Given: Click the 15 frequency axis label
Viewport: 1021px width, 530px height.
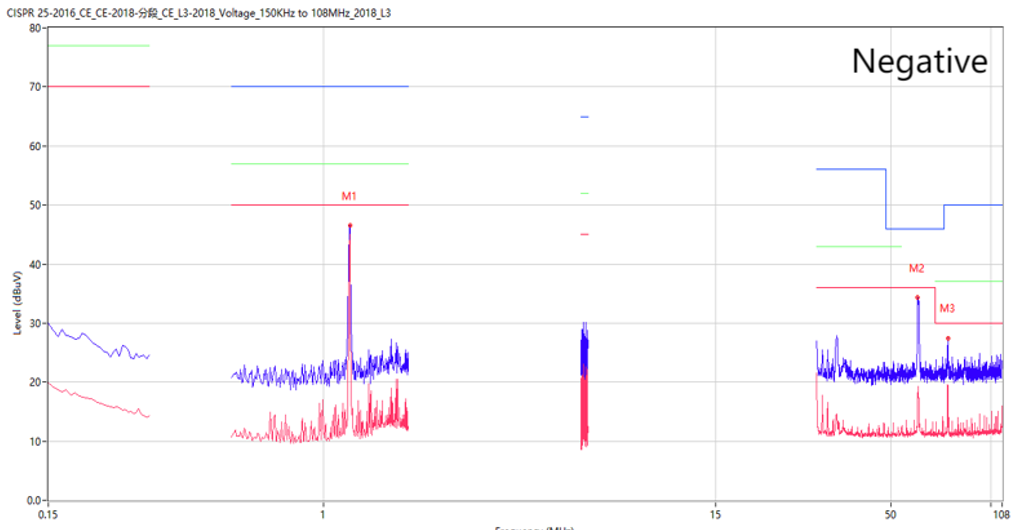Looking at the screenshot, I should [715, 514].
